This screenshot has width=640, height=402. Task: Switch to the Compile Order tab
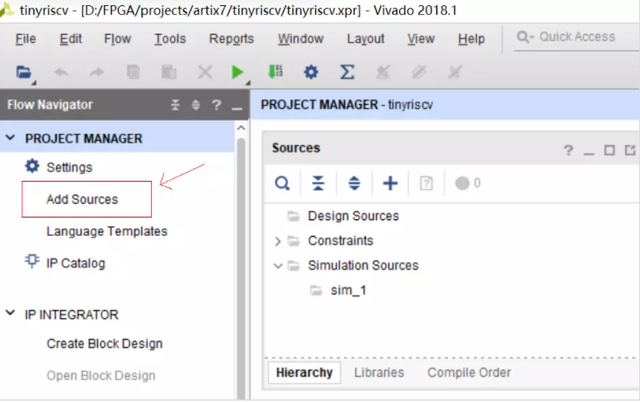[x=468, y=373]
